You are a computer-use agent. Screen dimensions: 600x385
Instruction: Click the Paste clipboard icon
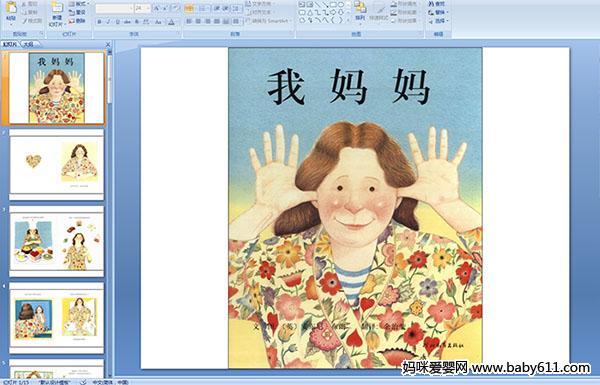pyautogui.click(x=11, y=8)
